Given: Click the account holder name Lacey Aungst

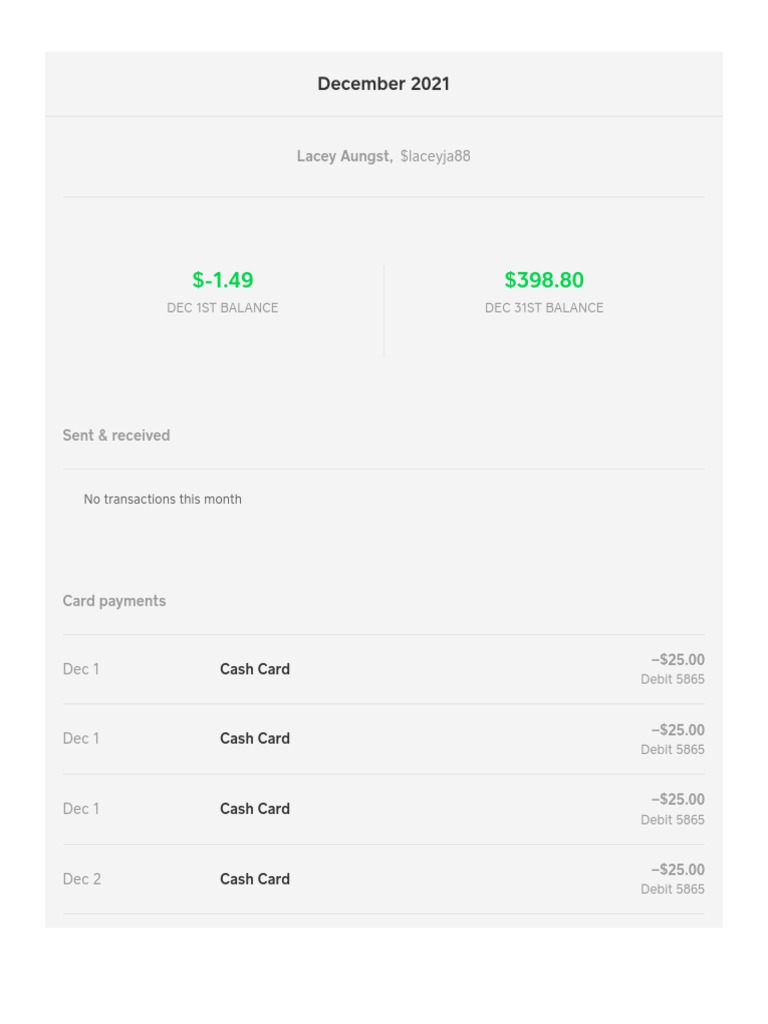Looking at the screenshot, I should tap(344, 156).
